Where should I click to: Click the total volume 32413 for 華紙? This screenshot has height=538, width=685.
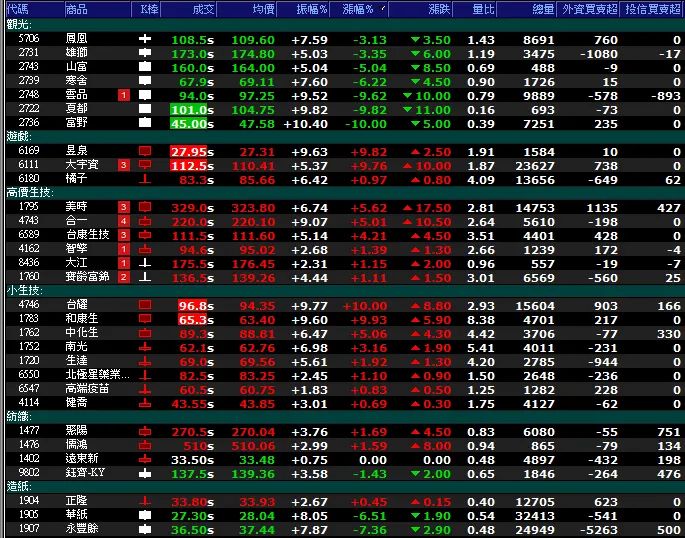tap(534, 516)
